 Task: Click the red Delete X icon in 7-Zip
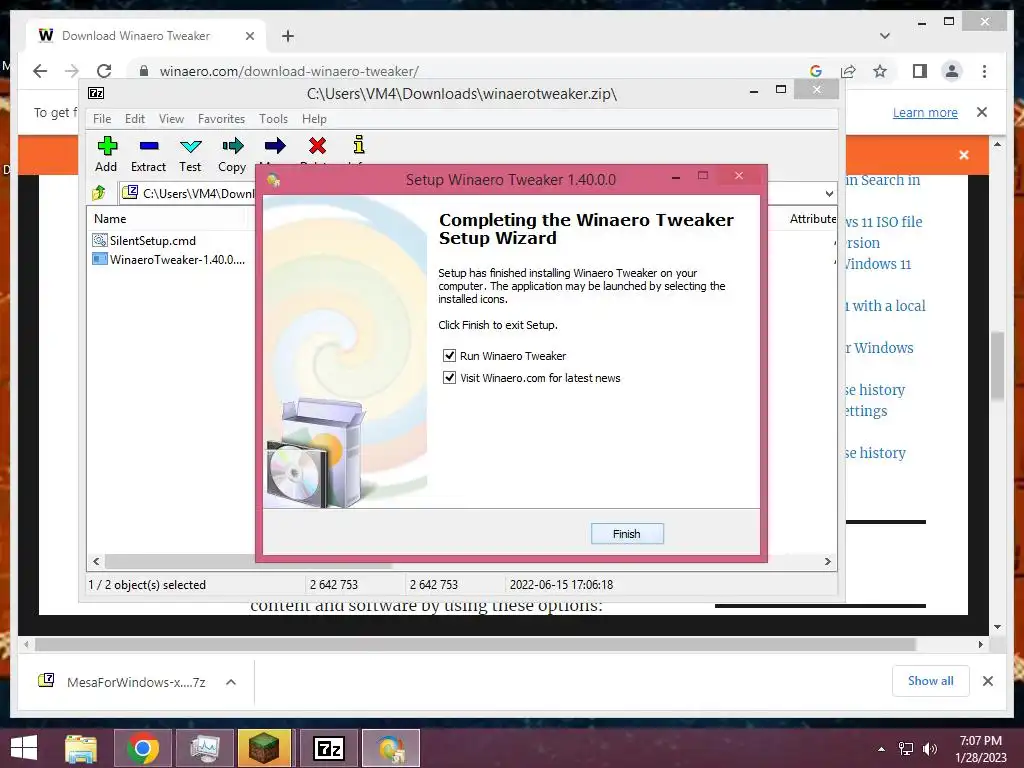tap(317, 146)
